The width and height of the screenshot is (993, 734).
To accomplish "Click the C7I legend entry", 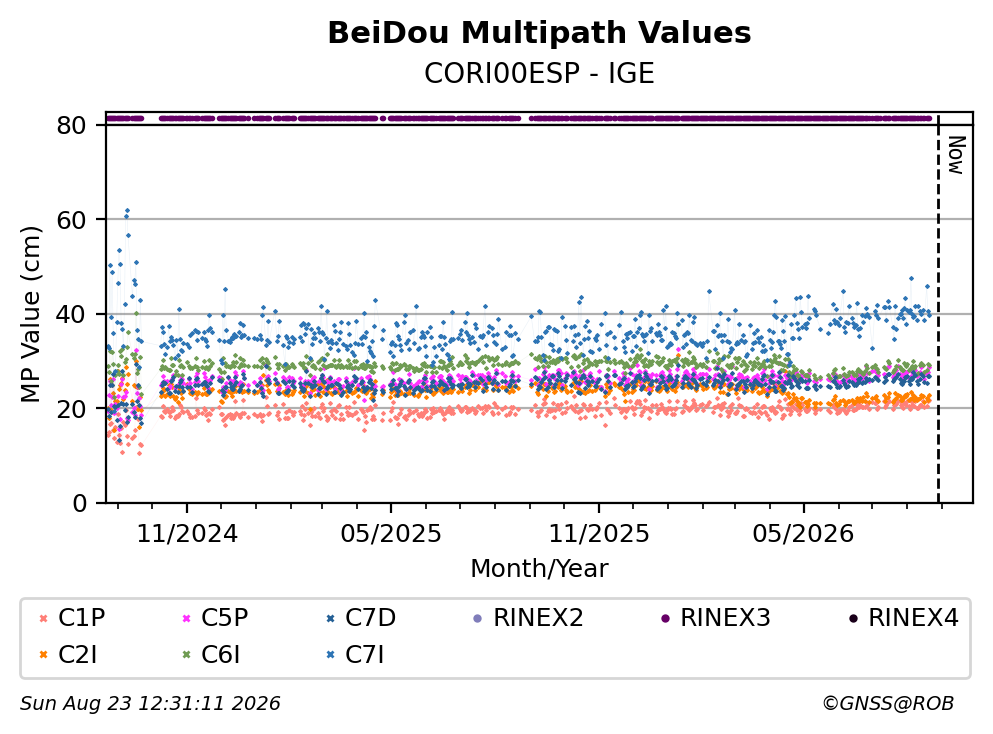I will (355, 654).
